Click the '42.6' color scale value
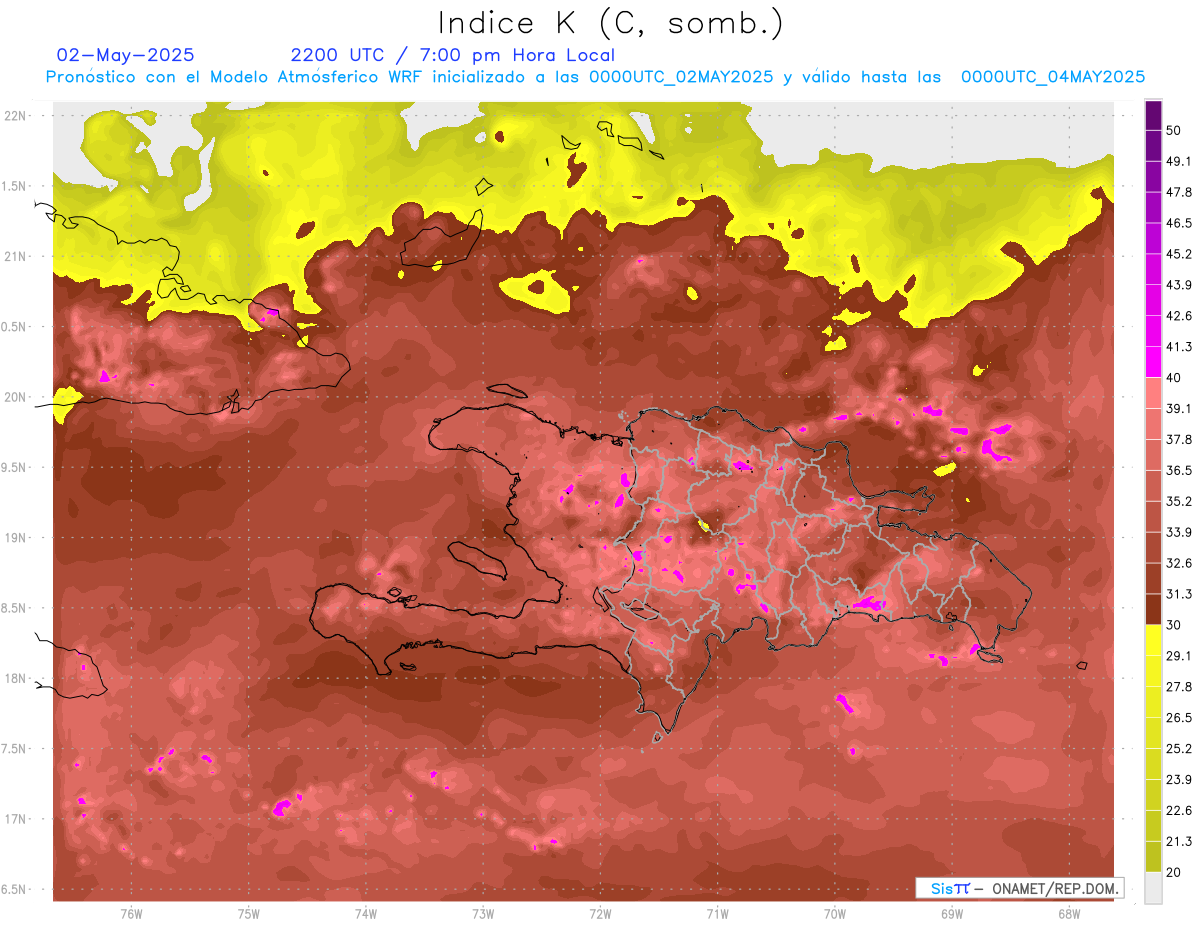Image resolution: width=1200 pixels, height=927 pixels. click(1179, 316)
